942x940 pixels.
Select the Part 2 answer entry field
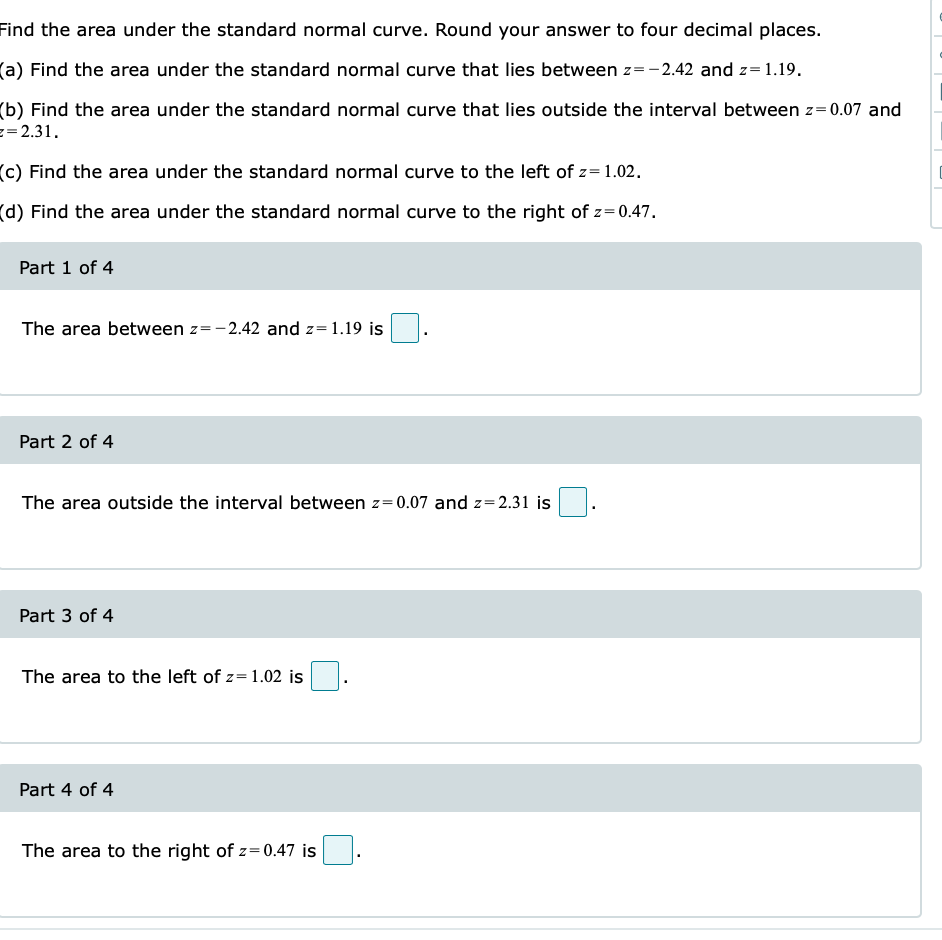pos(572,502)
